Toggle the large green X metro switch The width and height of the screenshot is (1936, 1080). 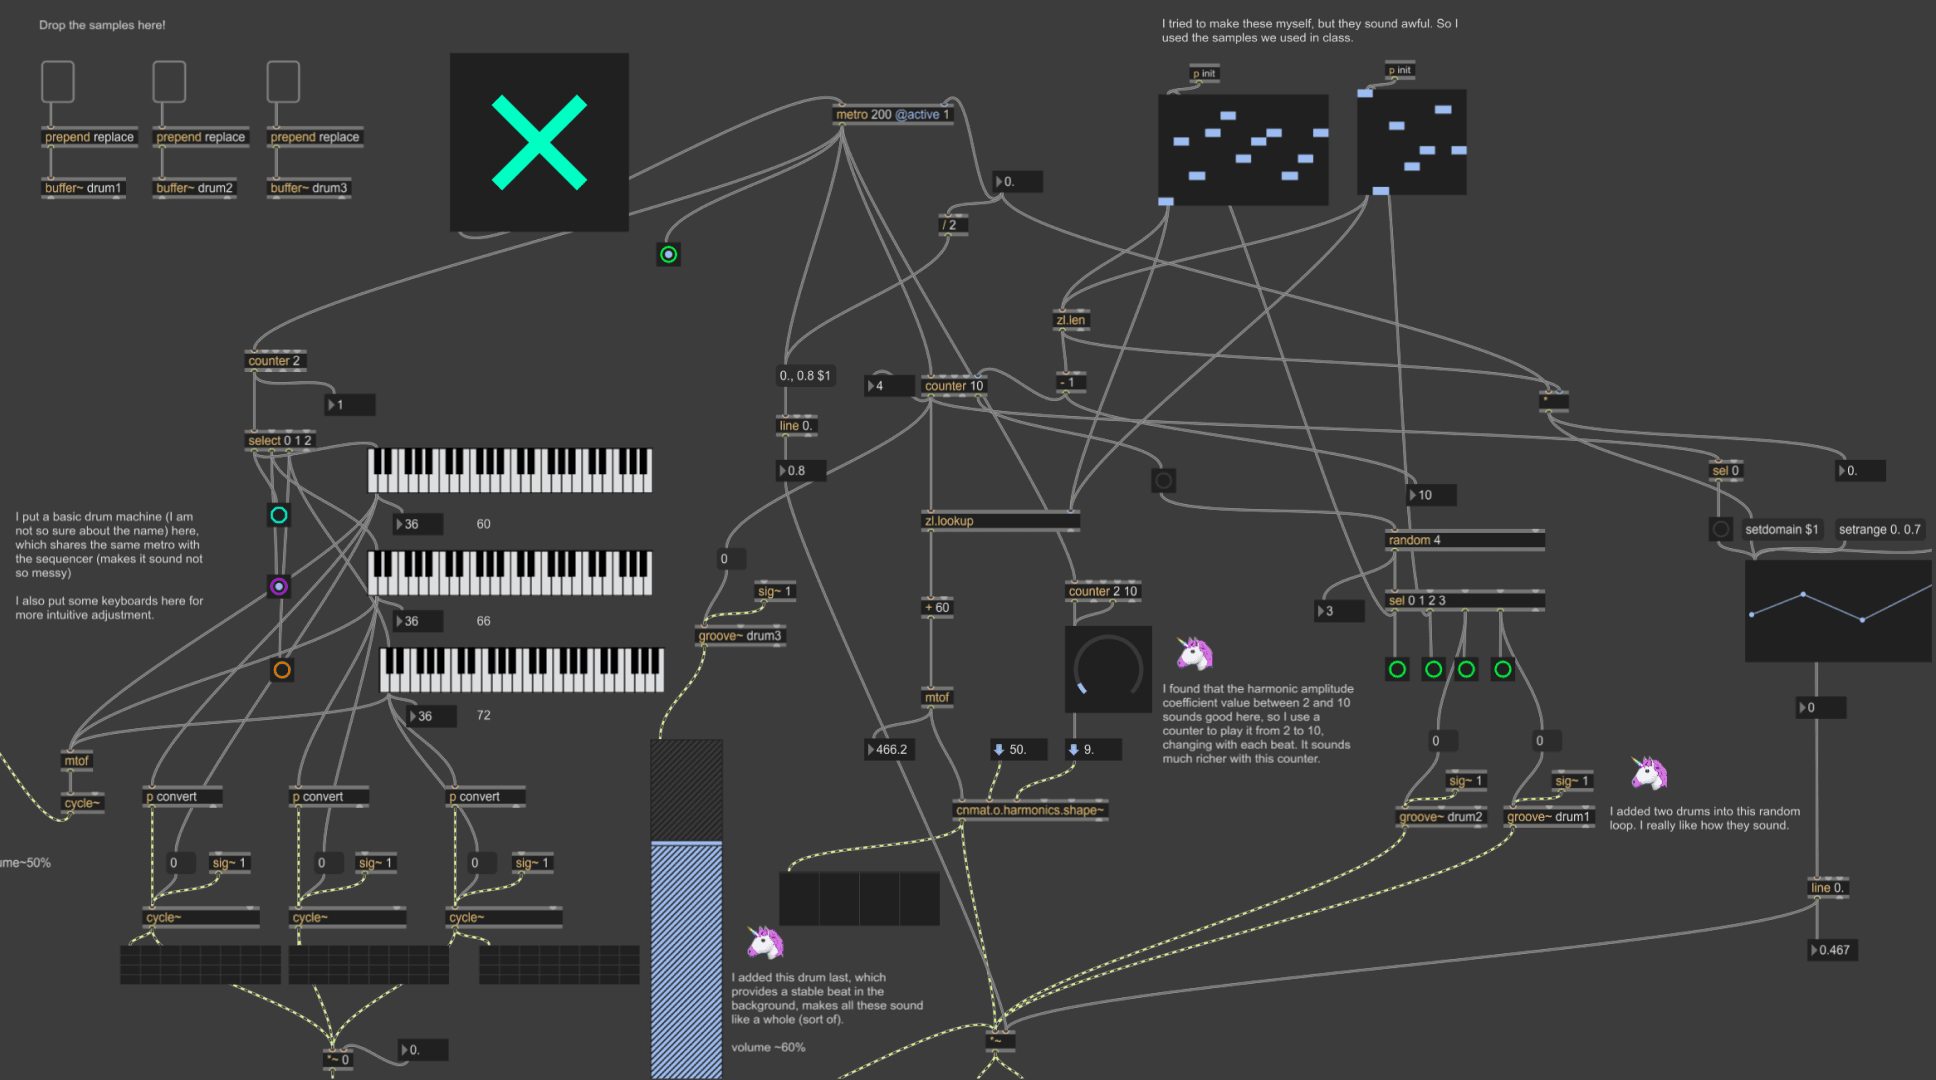pyautogui.click(x=539, y=142)
